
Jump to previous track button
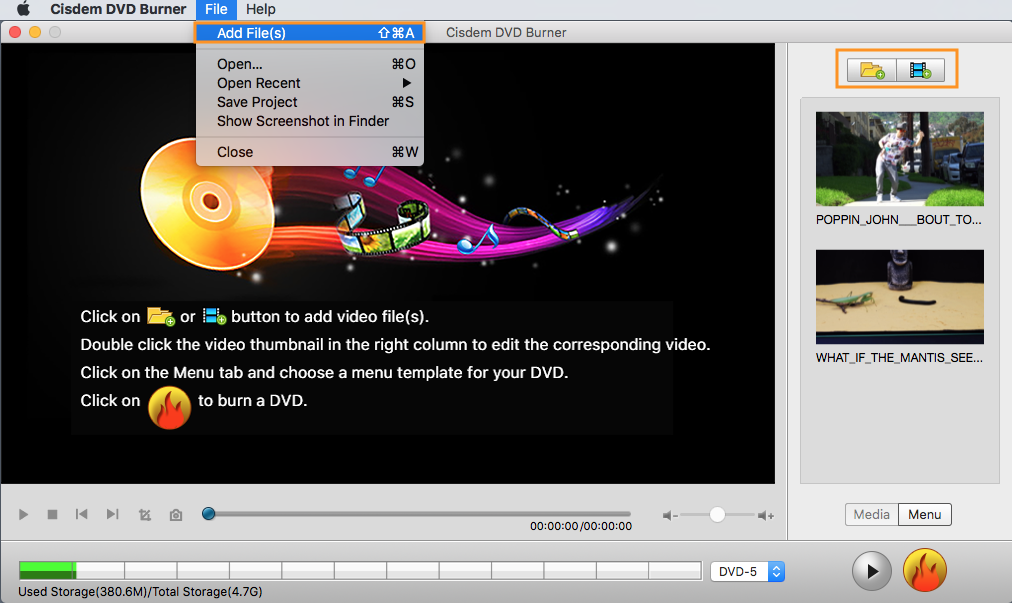(81, 515)
